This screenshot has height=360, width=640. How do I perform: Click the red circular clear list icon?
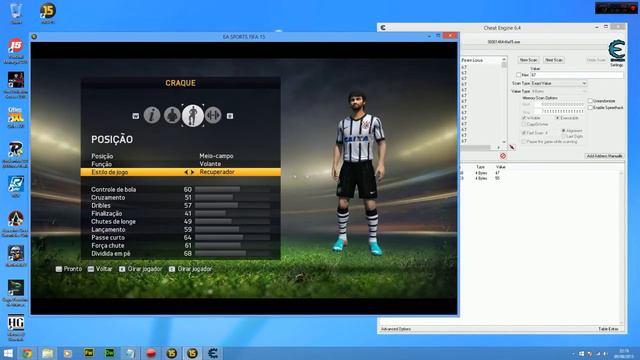pyautogui.click(x=503, y=156)
